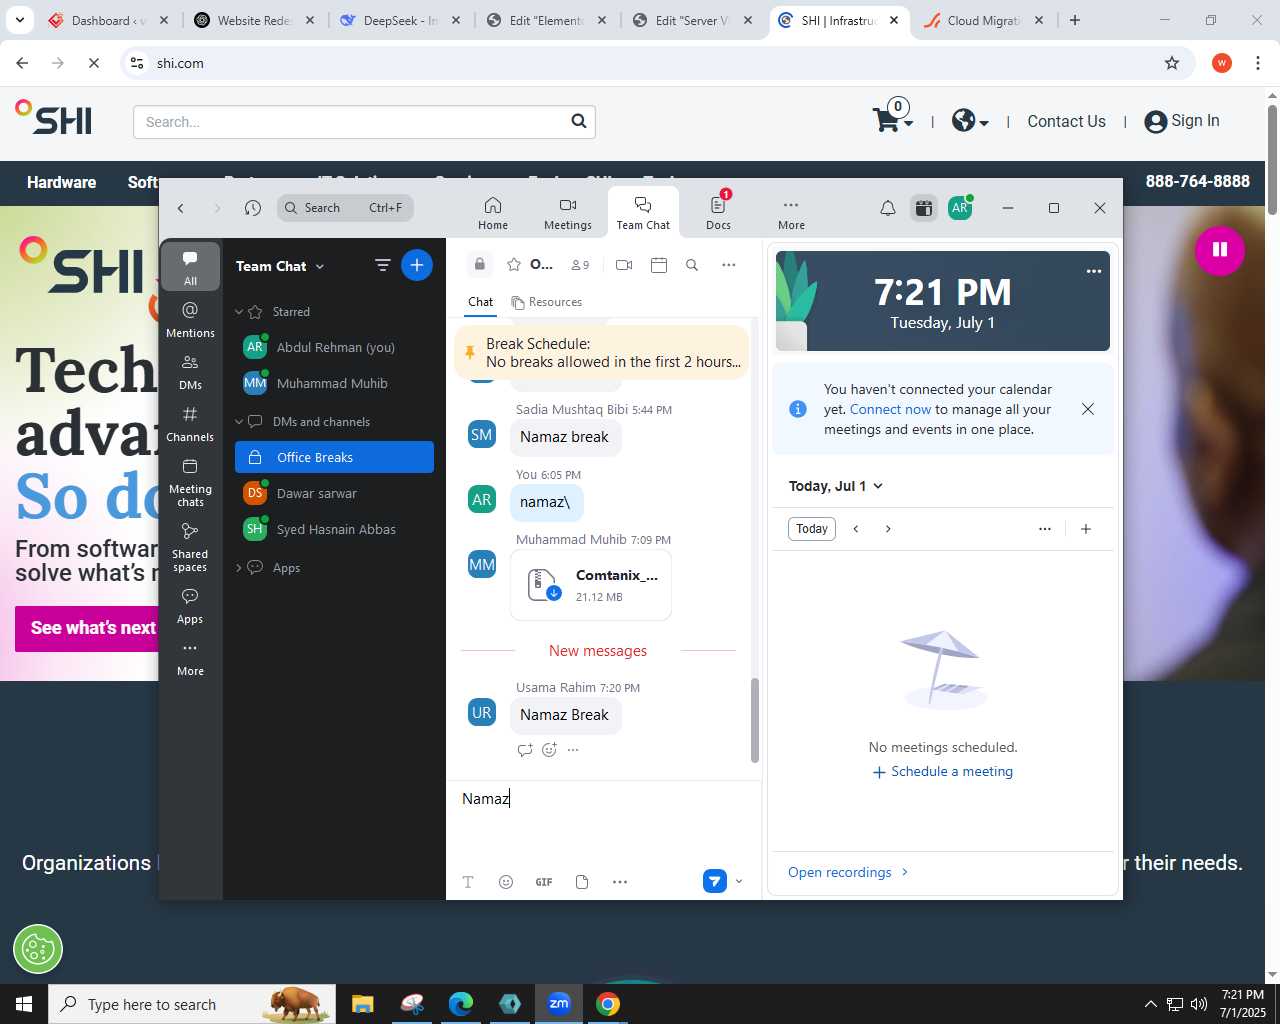Click the Zoom icon in Windows taskbar
Image resolution: width=1280 pixels, height=1024 pixels.
coord(558,1004)
